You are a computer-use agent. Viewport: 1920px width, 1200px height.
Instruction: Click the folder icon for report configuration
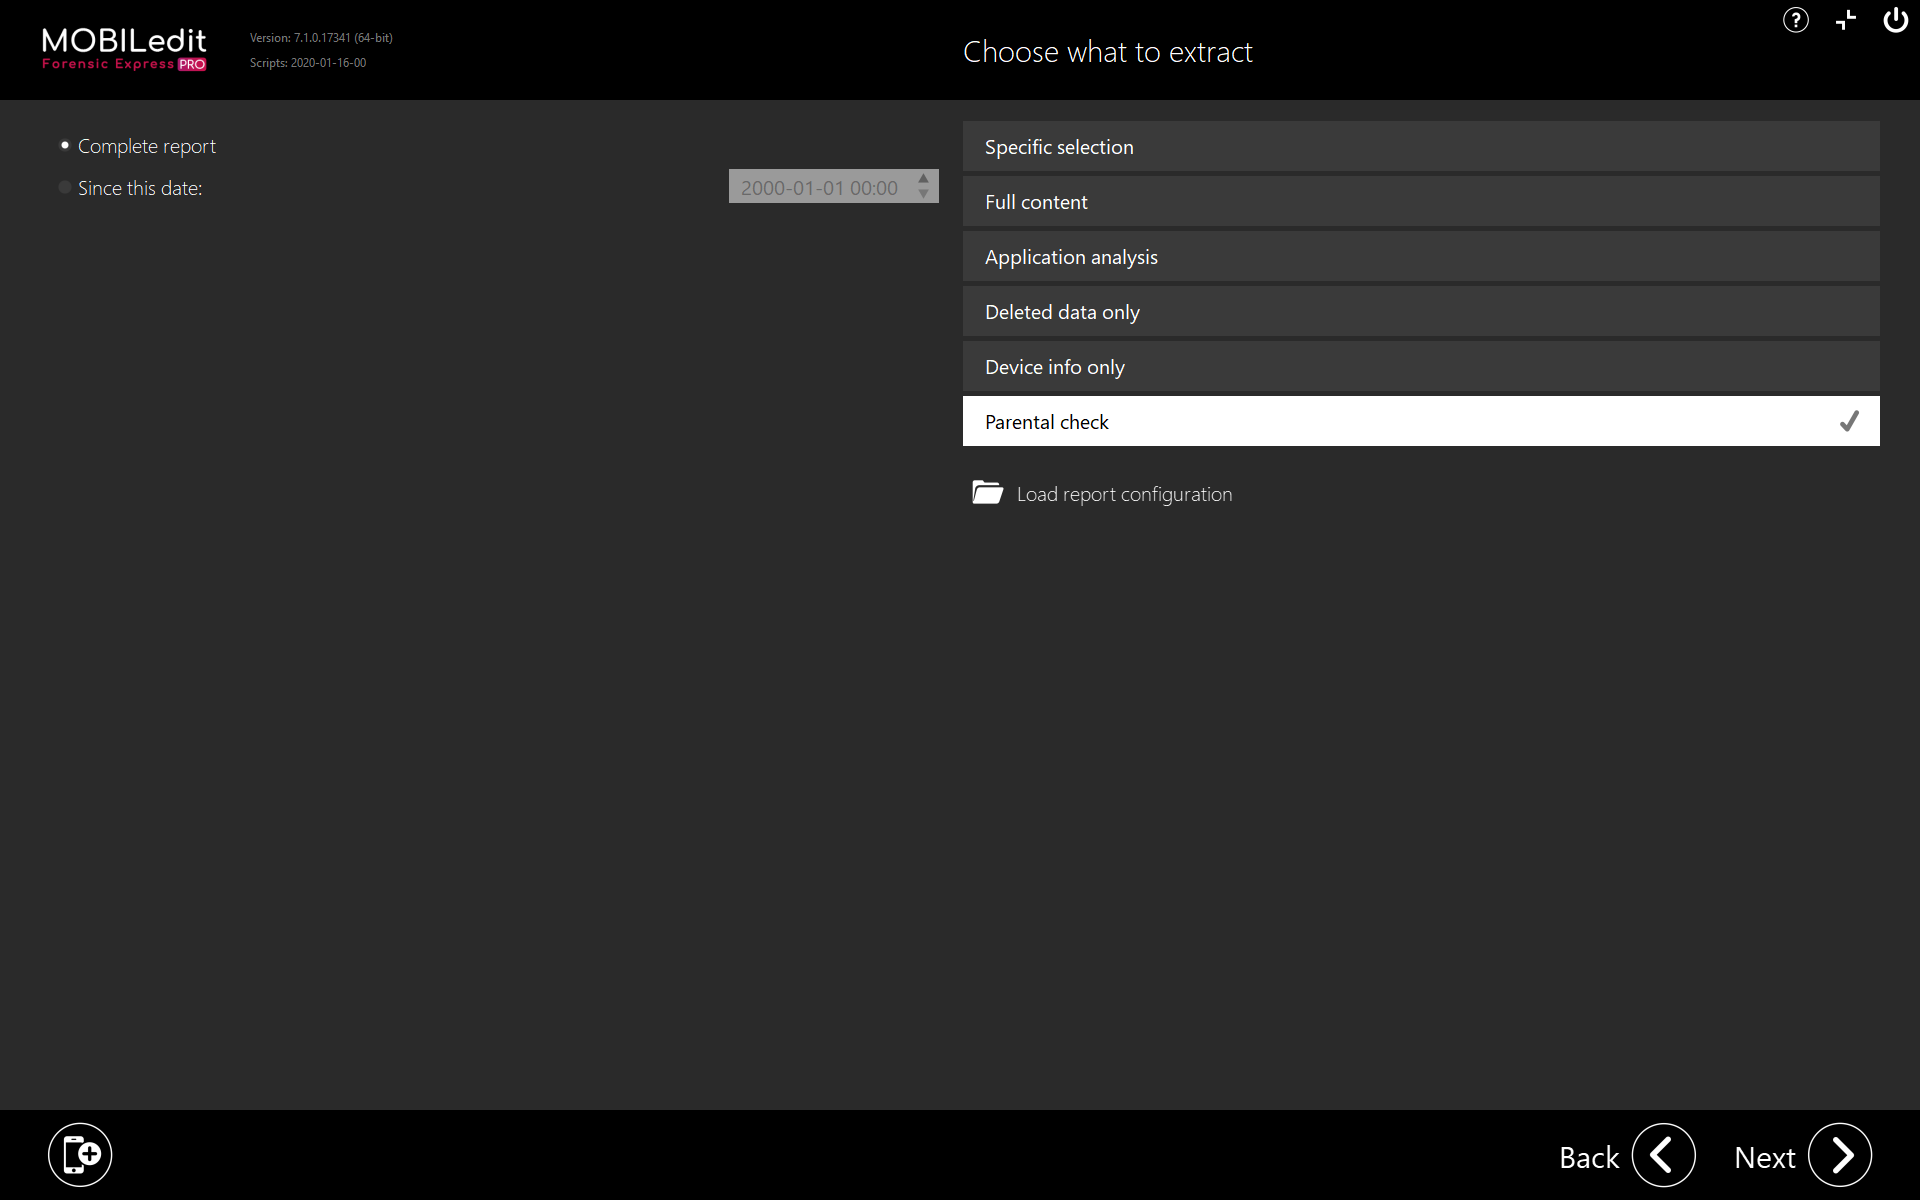pos(987,493)
